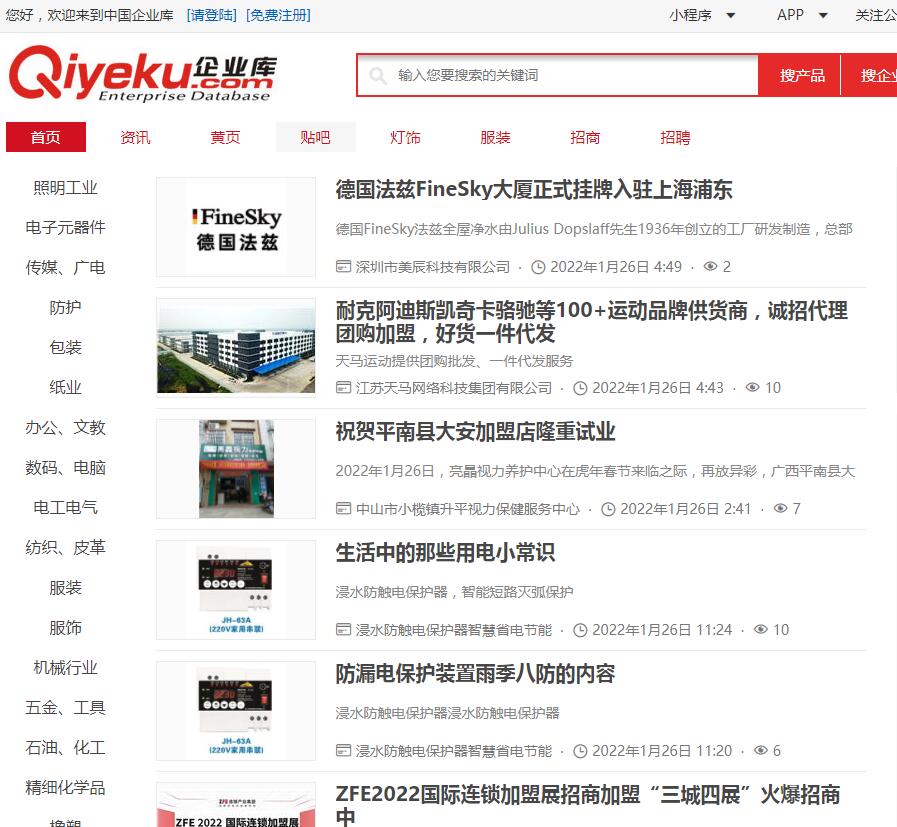Click company link 深圳市美辰科技有限公司

point(432,267)
